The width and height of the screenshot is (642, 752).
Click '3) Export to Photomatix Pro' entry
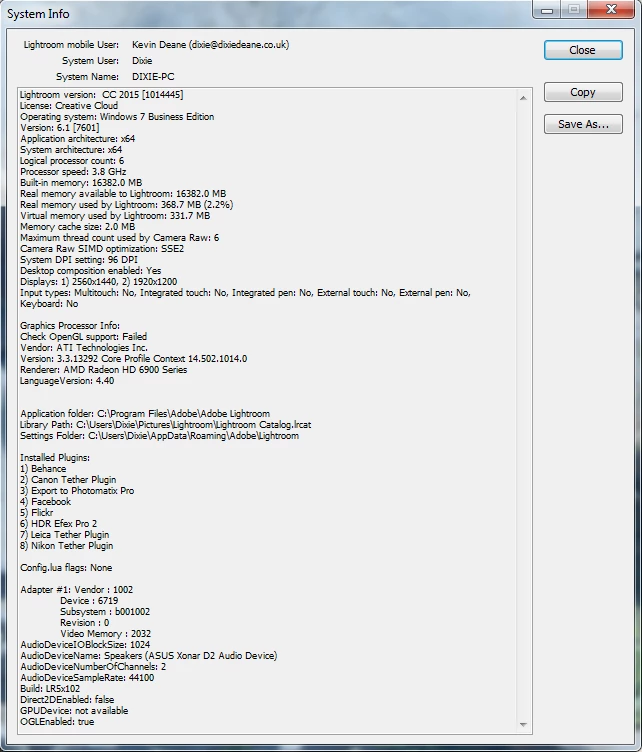pyautogui.click(x=77, y=491)
